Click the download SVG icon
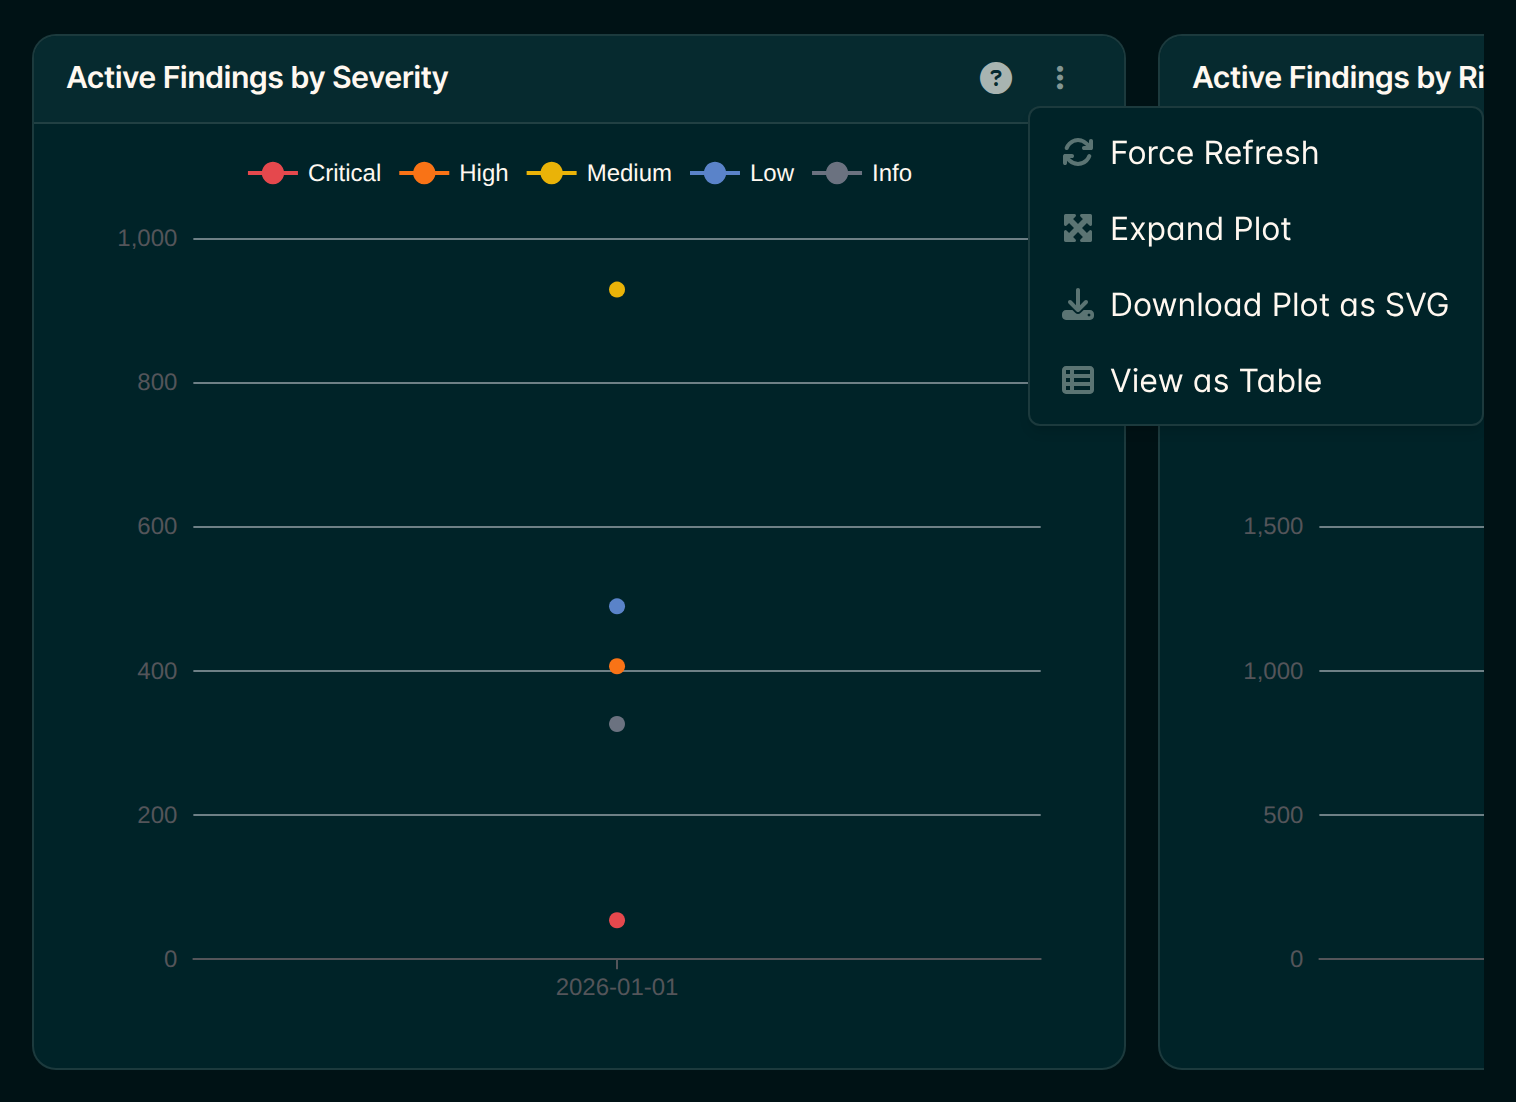Image resolution: width=1516 pixels, height=1102 pixels. pos(1077,304)
